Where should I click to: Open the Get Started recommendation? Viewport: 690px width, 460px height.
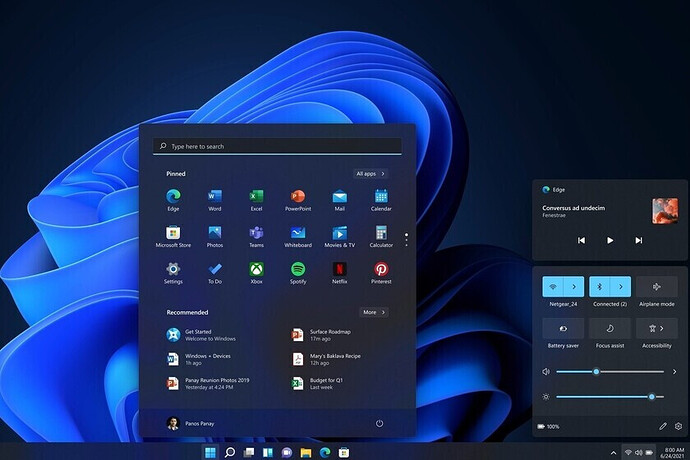click(x=202, y=335)
